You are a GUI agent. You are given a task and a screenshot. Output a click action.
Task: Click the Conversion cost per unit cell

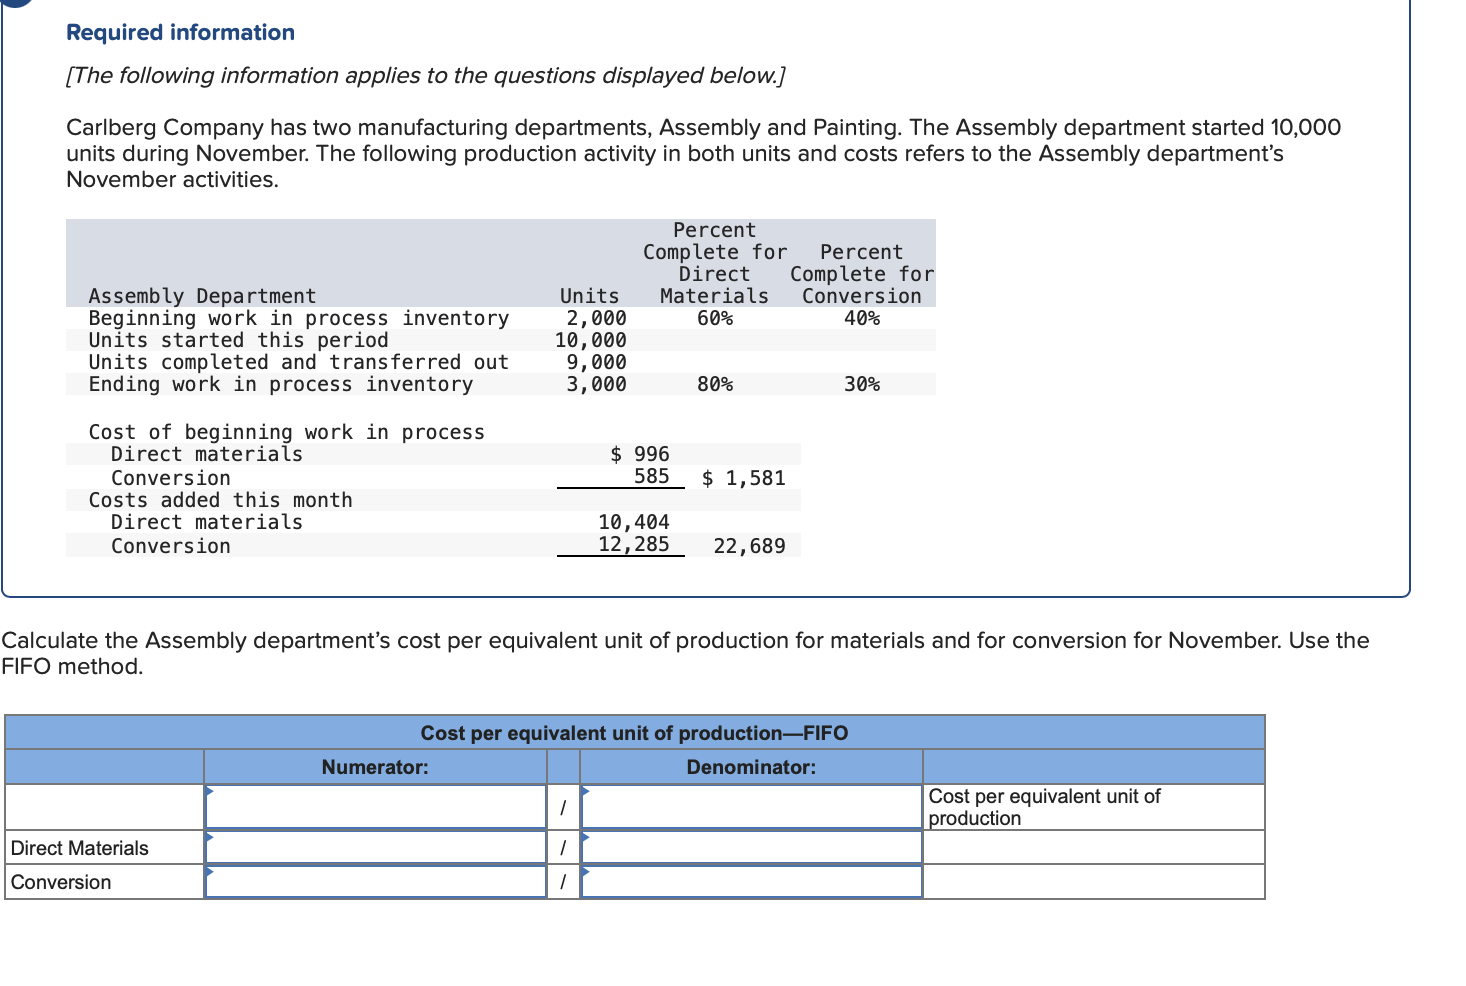(1094, 882)
